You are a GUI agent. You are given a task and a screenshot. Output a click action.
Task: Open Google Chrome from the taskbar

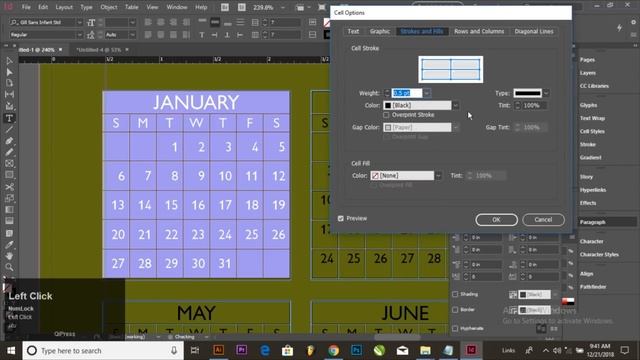click(x=333, y=350)
